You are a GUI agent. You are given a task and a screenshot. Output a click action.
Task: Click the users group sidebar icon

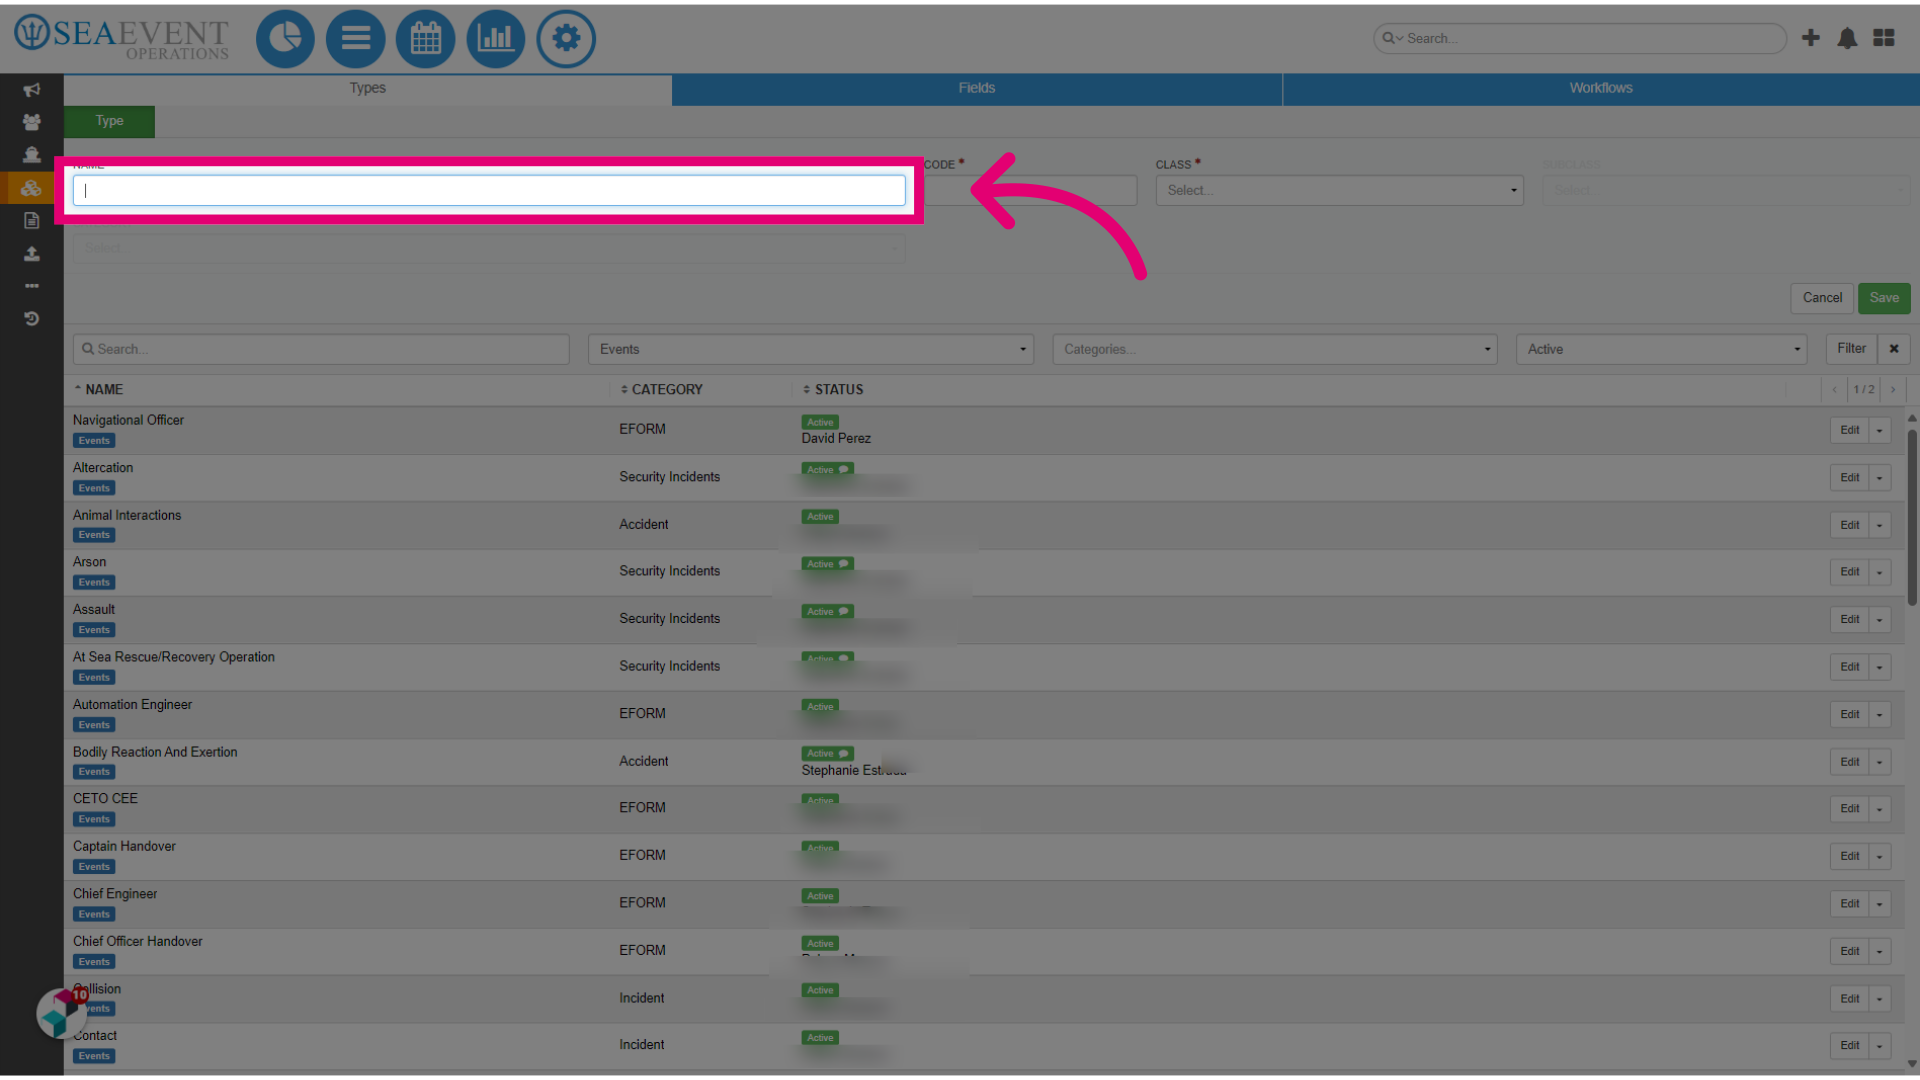32,122
